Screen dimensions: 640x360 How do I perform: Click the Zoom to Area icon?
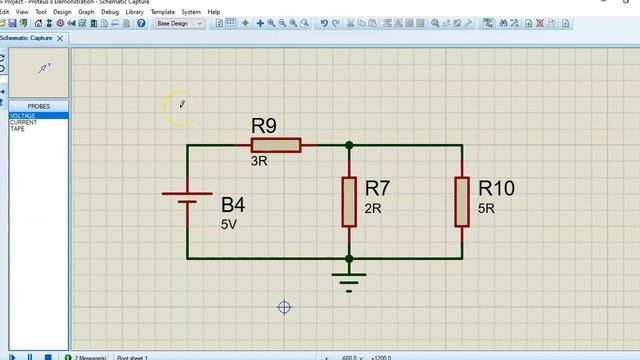(304, 23)
